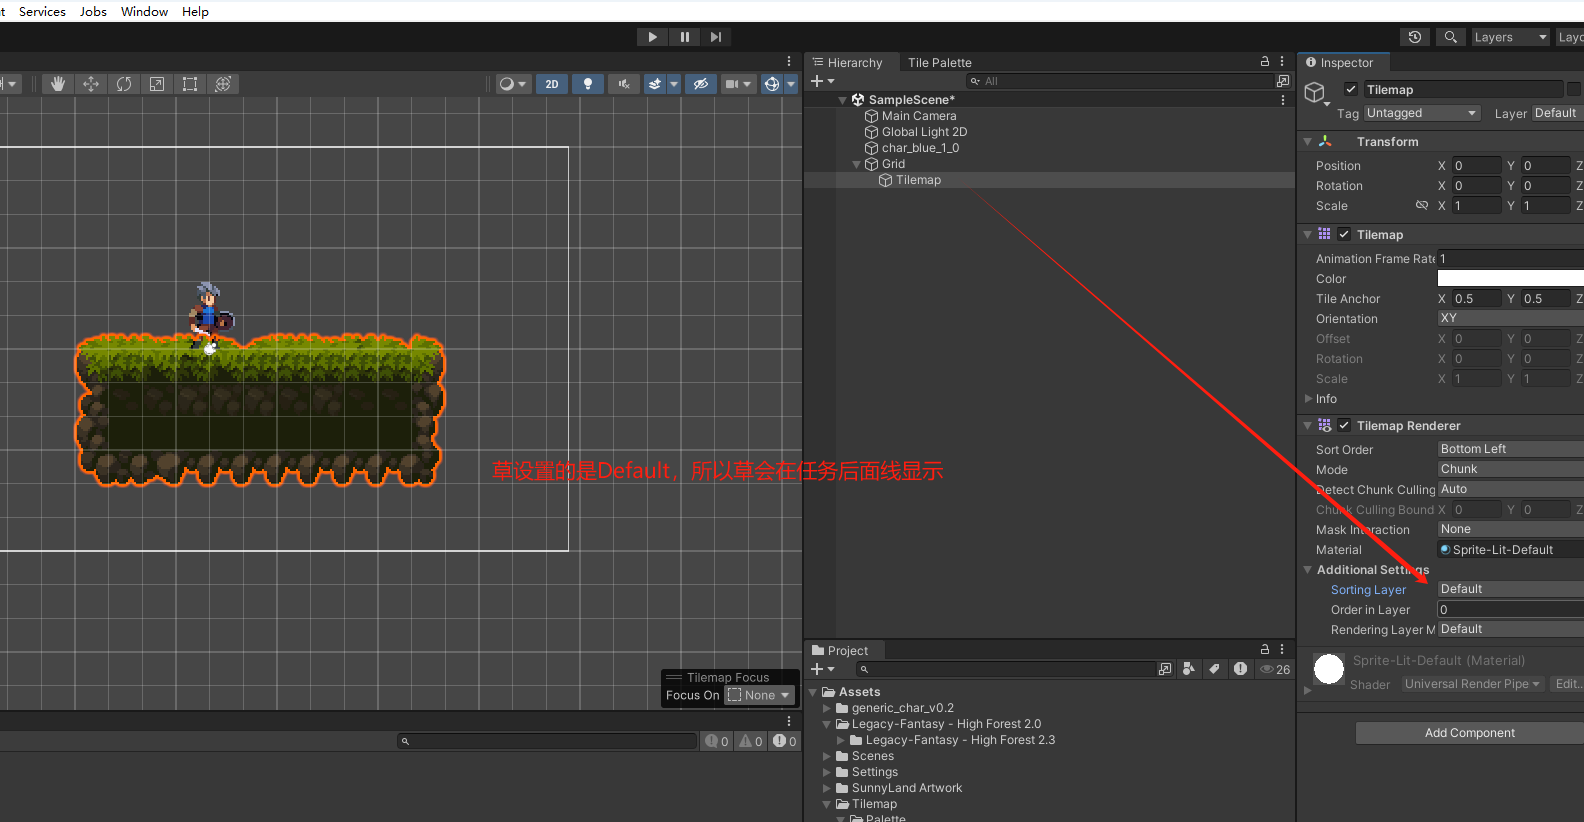
Task: Open SampleScene options kebab menu
Action: [1282, 100]
